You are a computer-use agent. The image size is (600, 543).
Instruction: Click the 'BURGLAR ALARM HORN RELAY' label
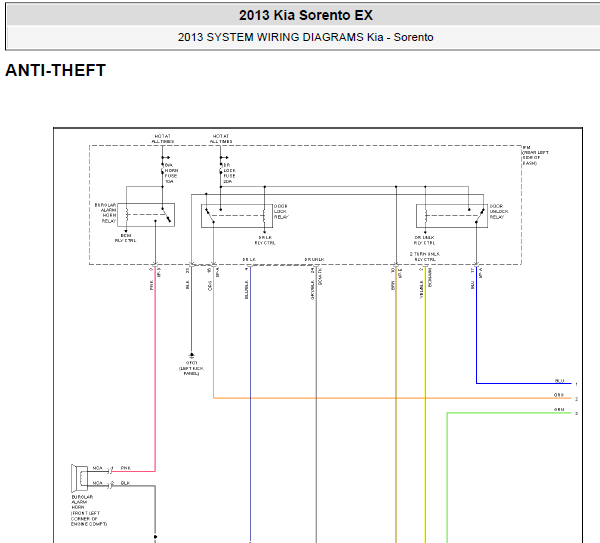(106, 213)
